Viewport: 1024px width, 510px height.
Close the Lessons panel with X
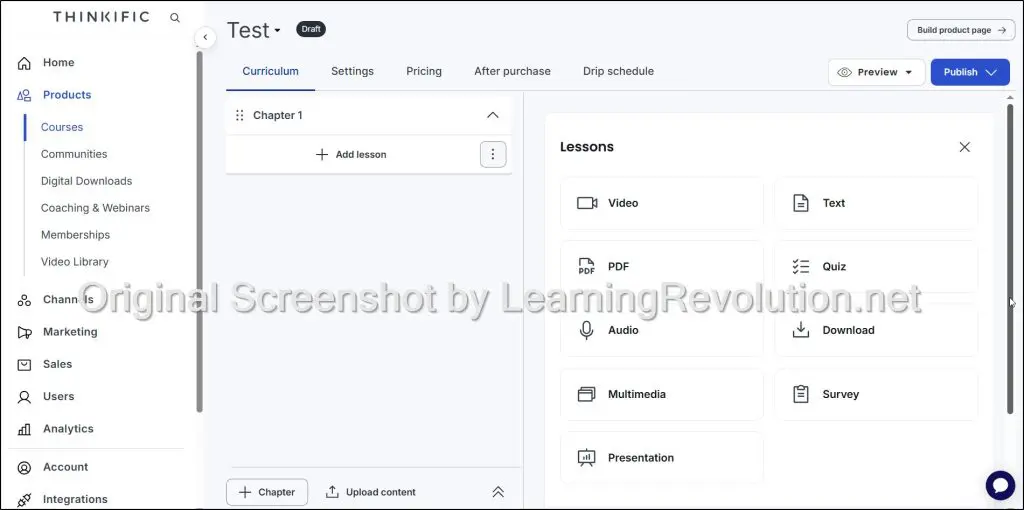(965, 147)
